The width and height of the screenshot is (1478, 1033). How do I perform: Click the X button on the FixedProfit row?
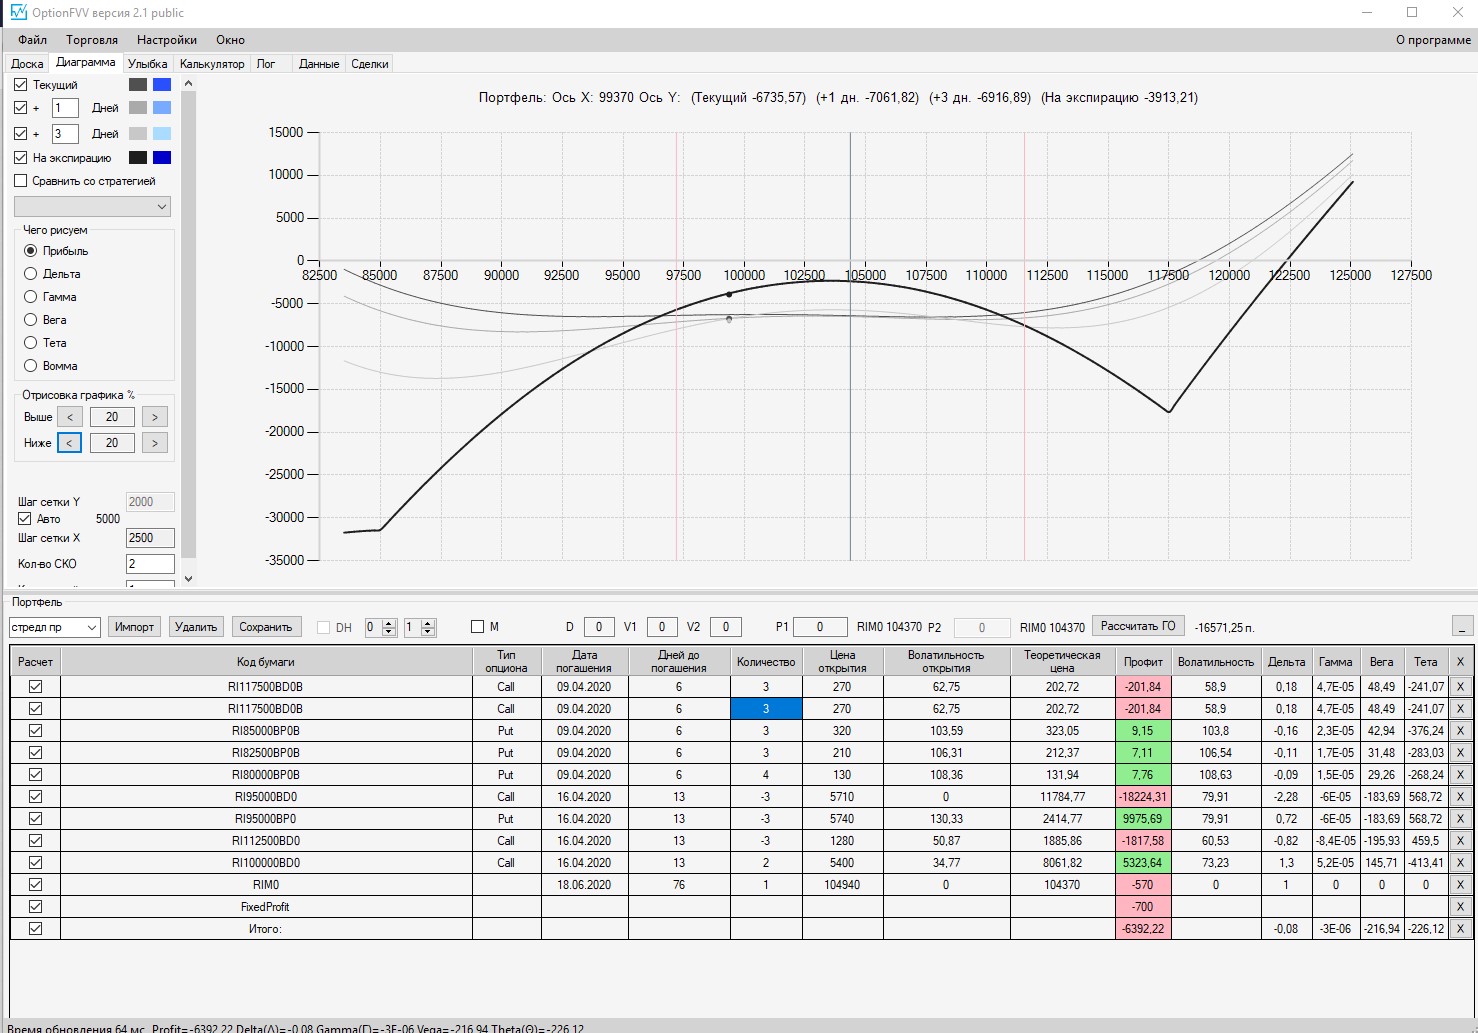coord(1460,907)
